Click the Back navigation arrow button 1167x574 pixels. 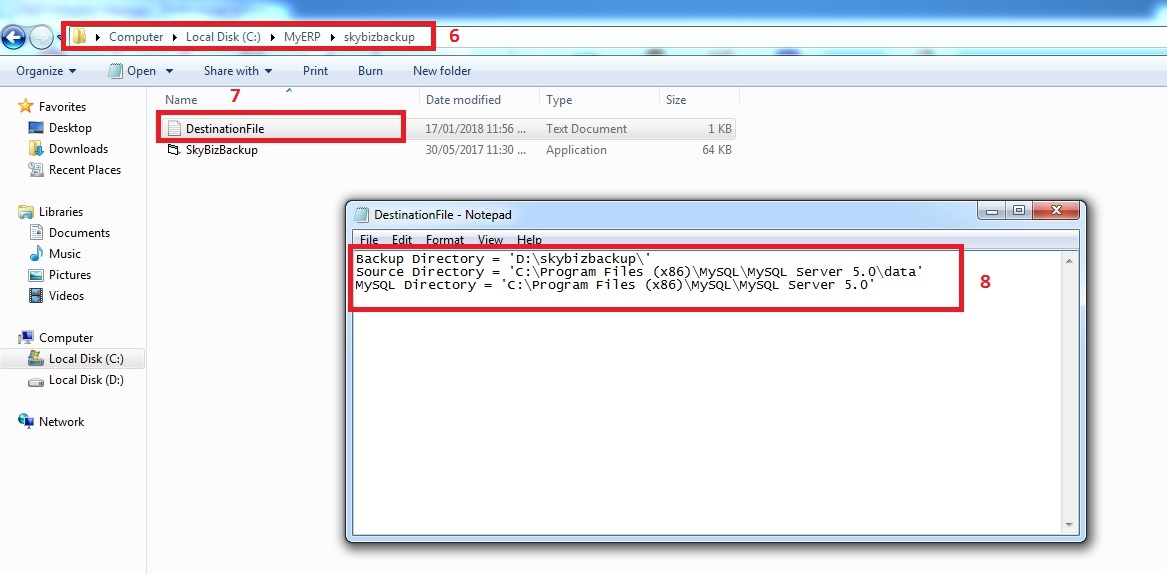coord(13,38)
